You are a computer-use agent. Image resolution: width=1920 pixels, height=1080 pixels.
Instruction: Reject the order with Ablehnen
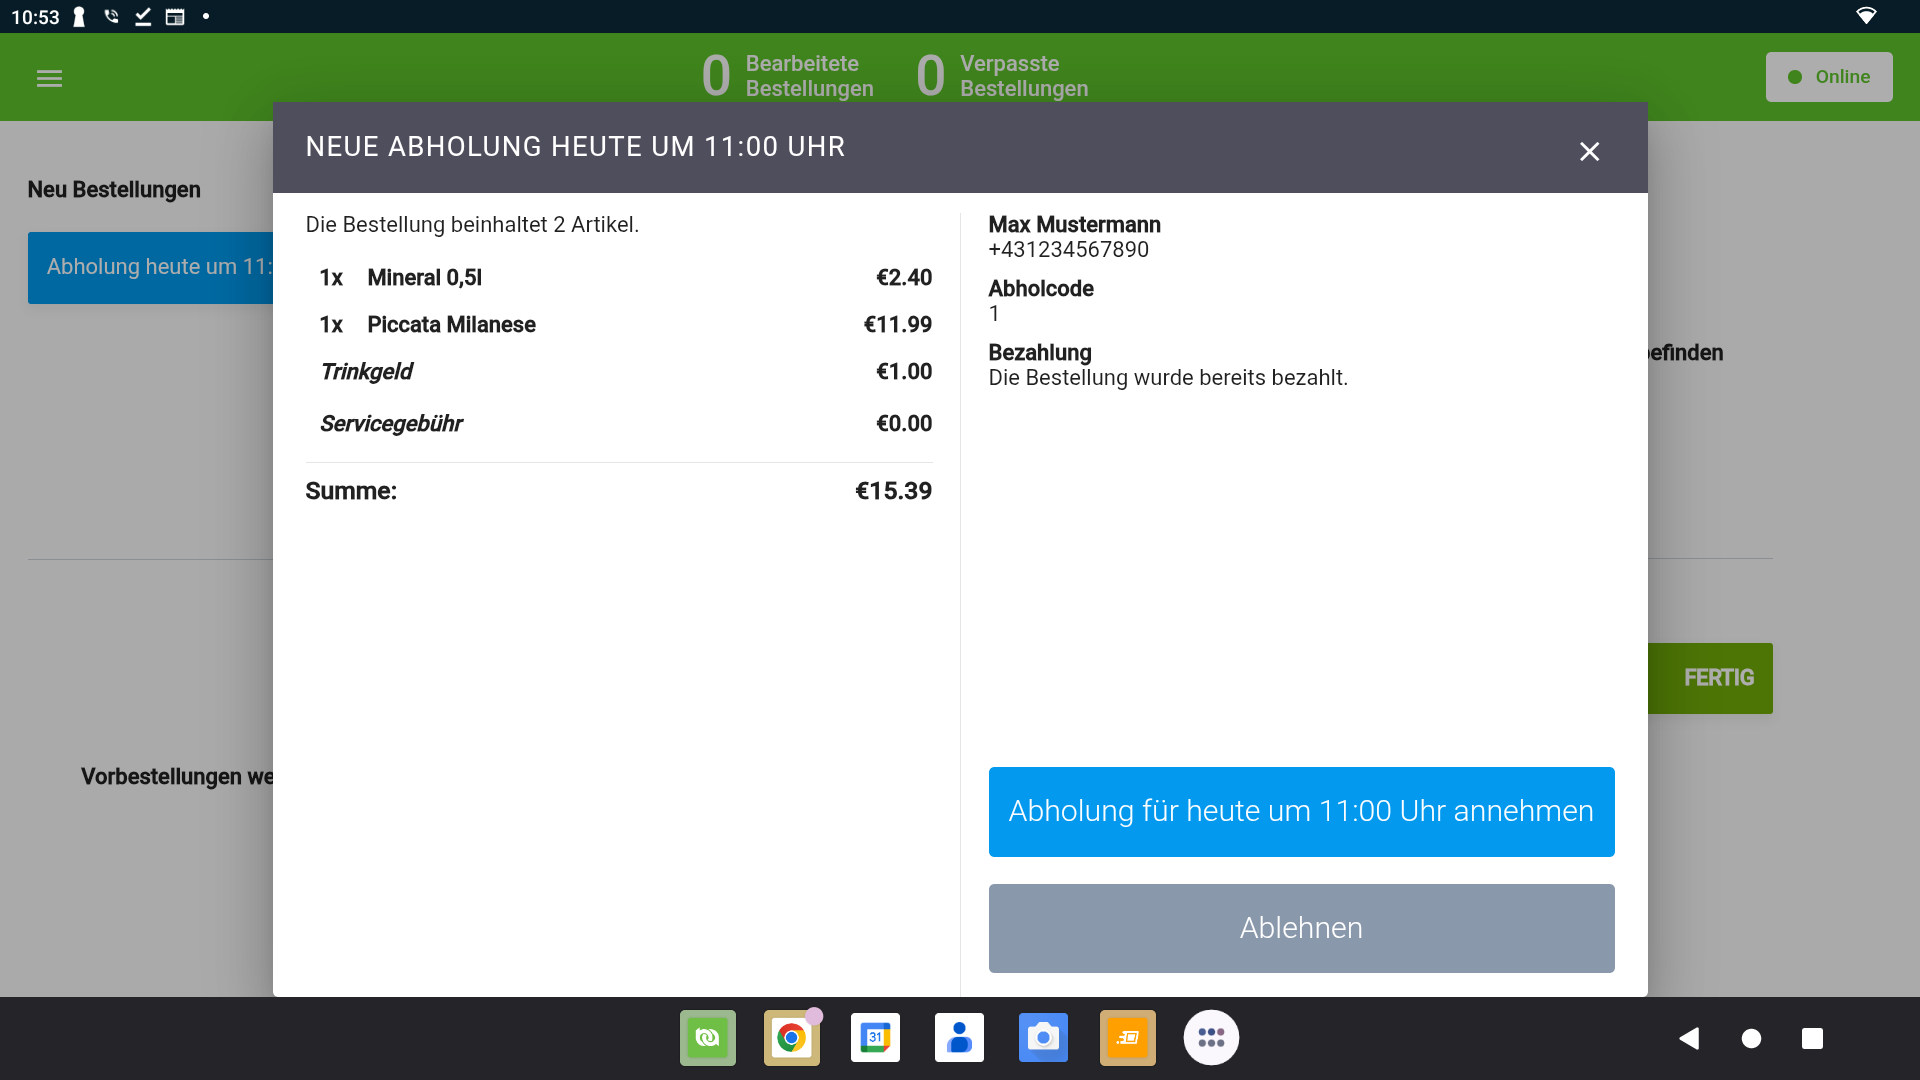pos(1301,927)
